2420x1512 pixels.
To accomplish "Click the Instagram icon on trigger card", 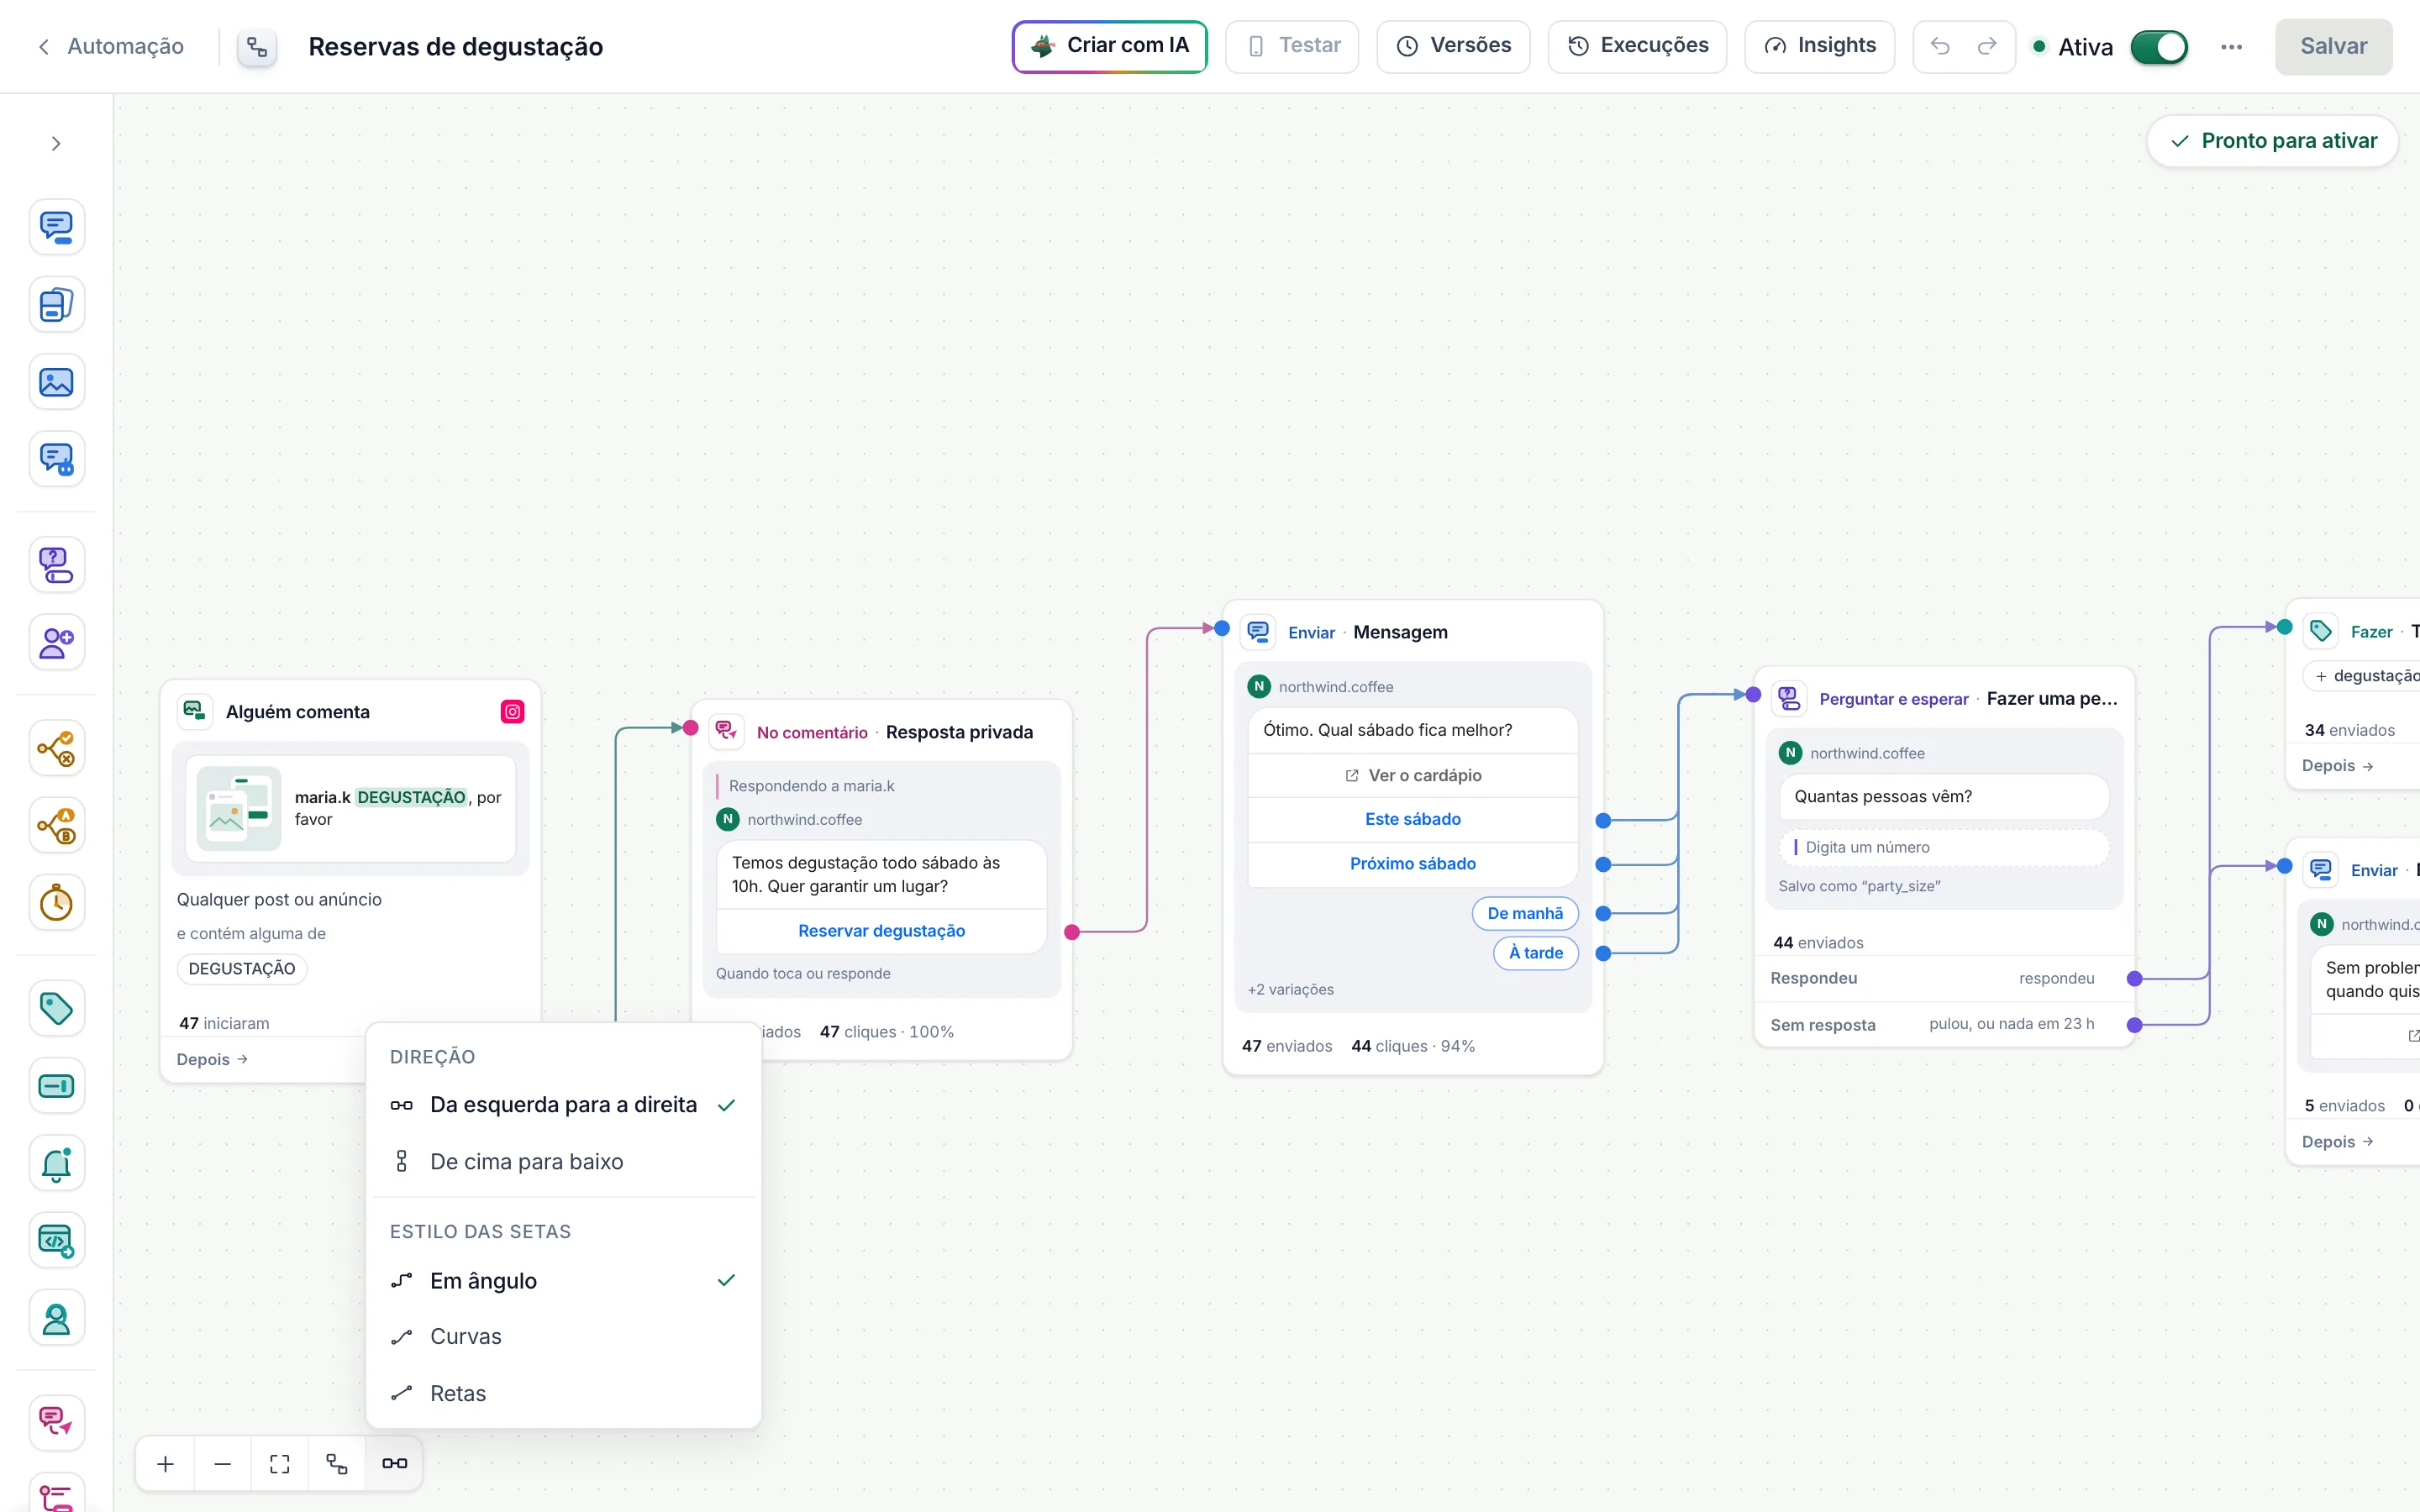I will pyautogui.click(x=513, y=712).
